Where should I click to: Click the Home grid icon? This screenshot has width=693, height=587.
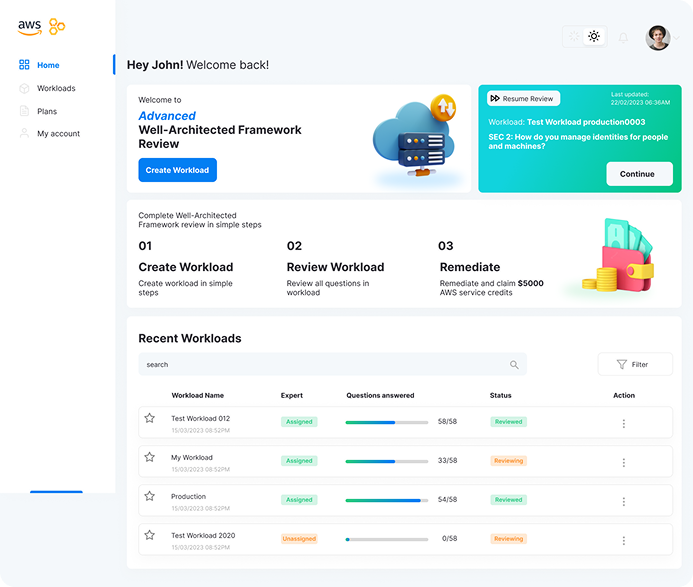pos(24,65)
